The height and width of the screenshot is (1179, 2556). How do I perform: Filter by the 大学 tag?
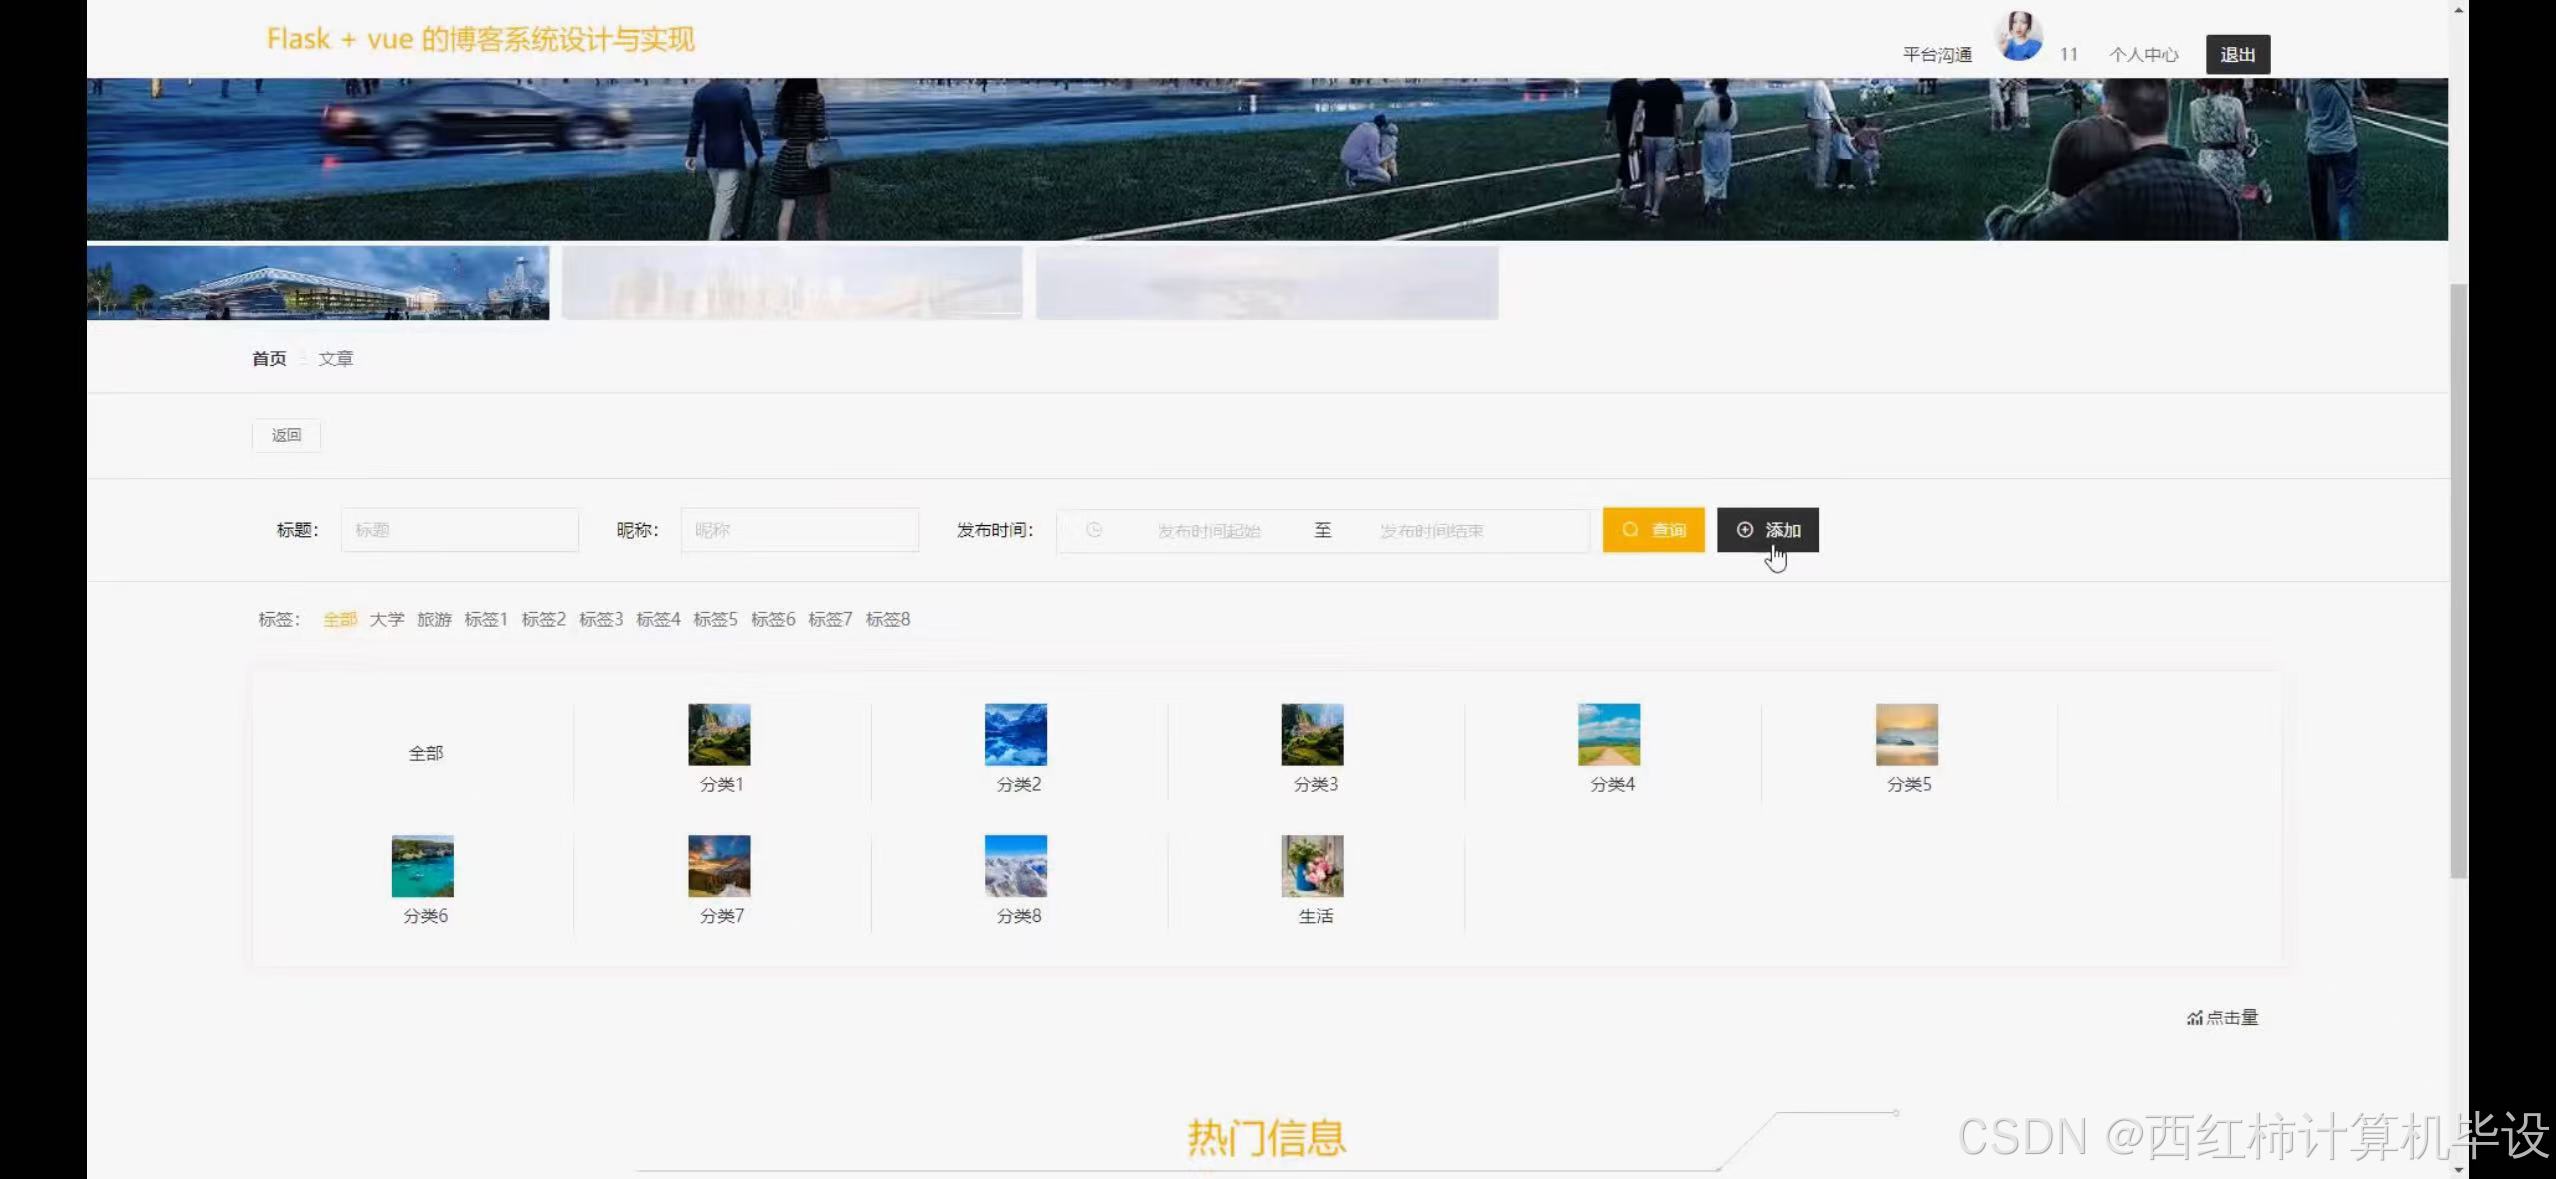387,619
